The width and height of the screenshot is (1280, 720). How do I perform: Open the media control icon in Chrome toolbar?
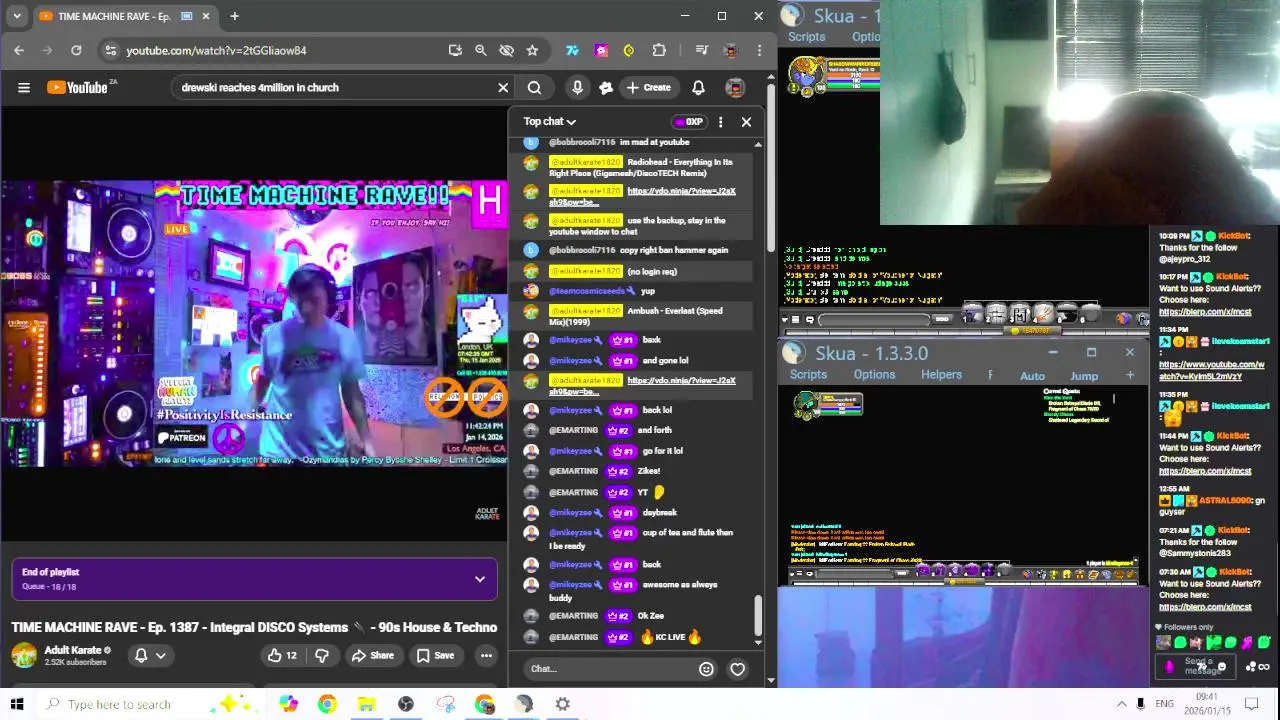click(x=701, y=50)
